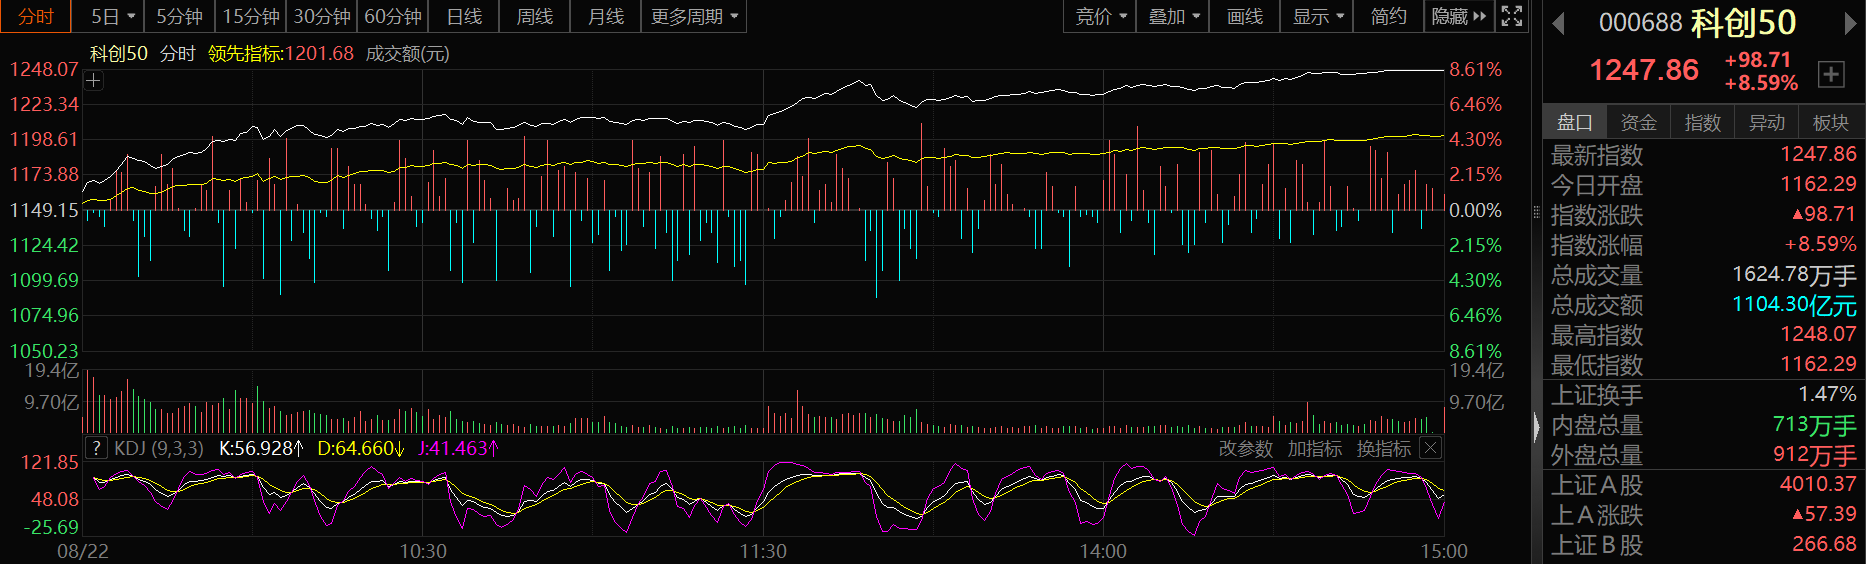Viewport: 1866px width, 564px height.
Task: Click the 上证A股 4010.37 value
Action: coord(1818,484)
